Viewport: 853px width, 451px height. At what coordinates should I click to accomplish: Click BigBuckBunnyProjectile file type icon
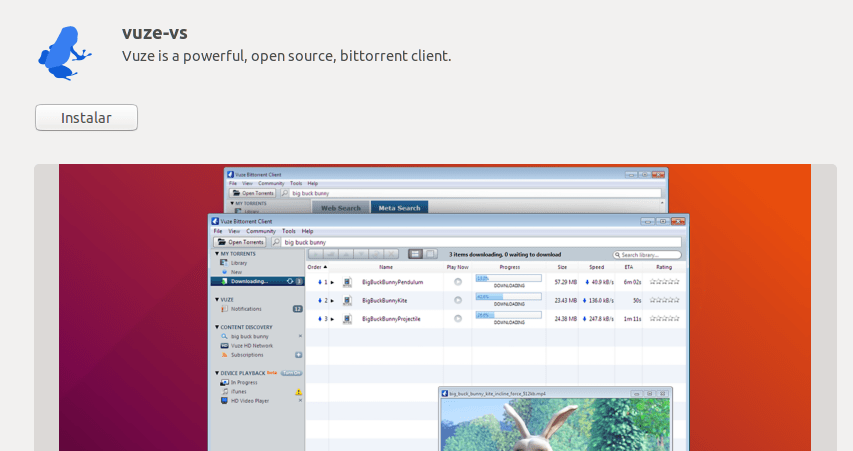pyautogui.click(x=347, y=319)
